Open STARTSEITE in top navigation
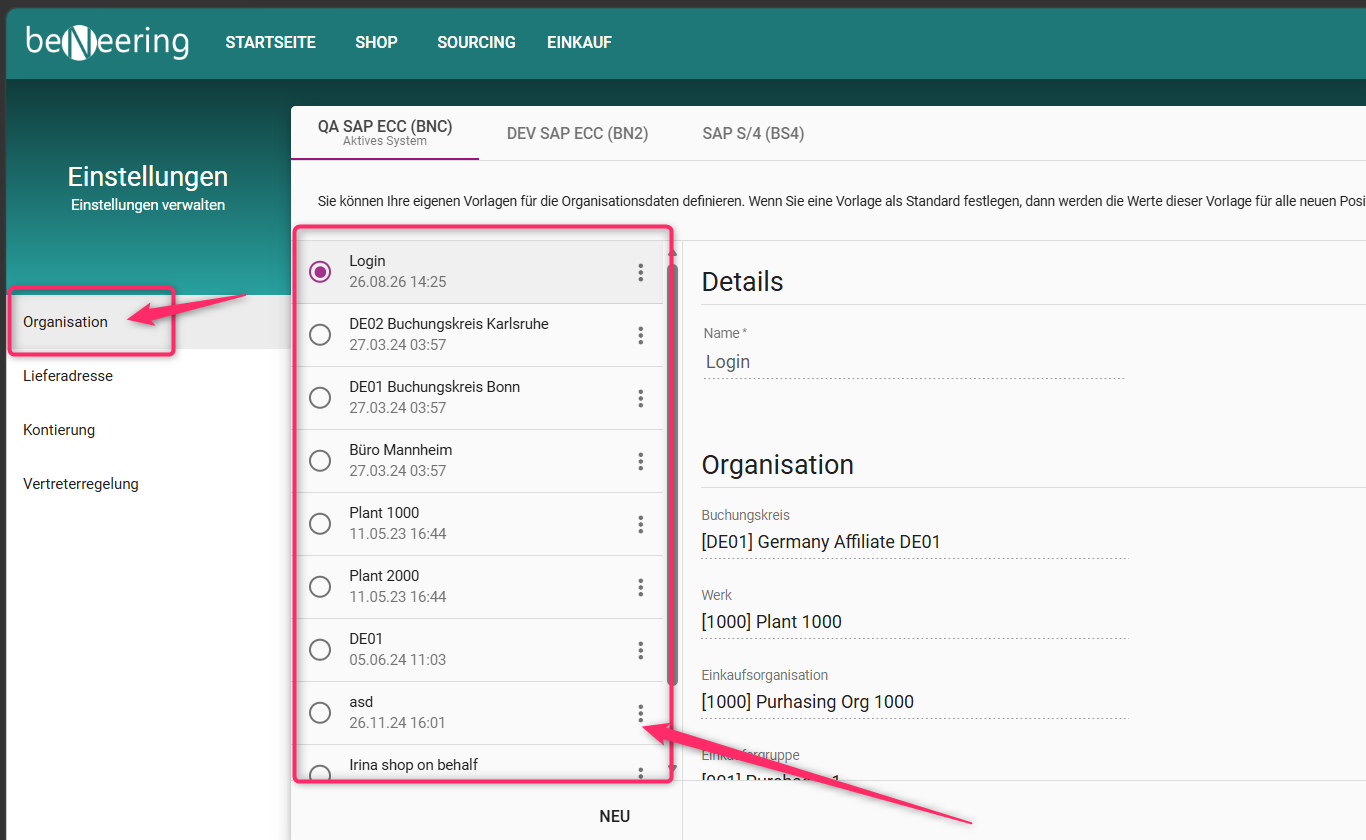Image resolution: width=1366 pixels, height=840 pixels. click(271, 42)
